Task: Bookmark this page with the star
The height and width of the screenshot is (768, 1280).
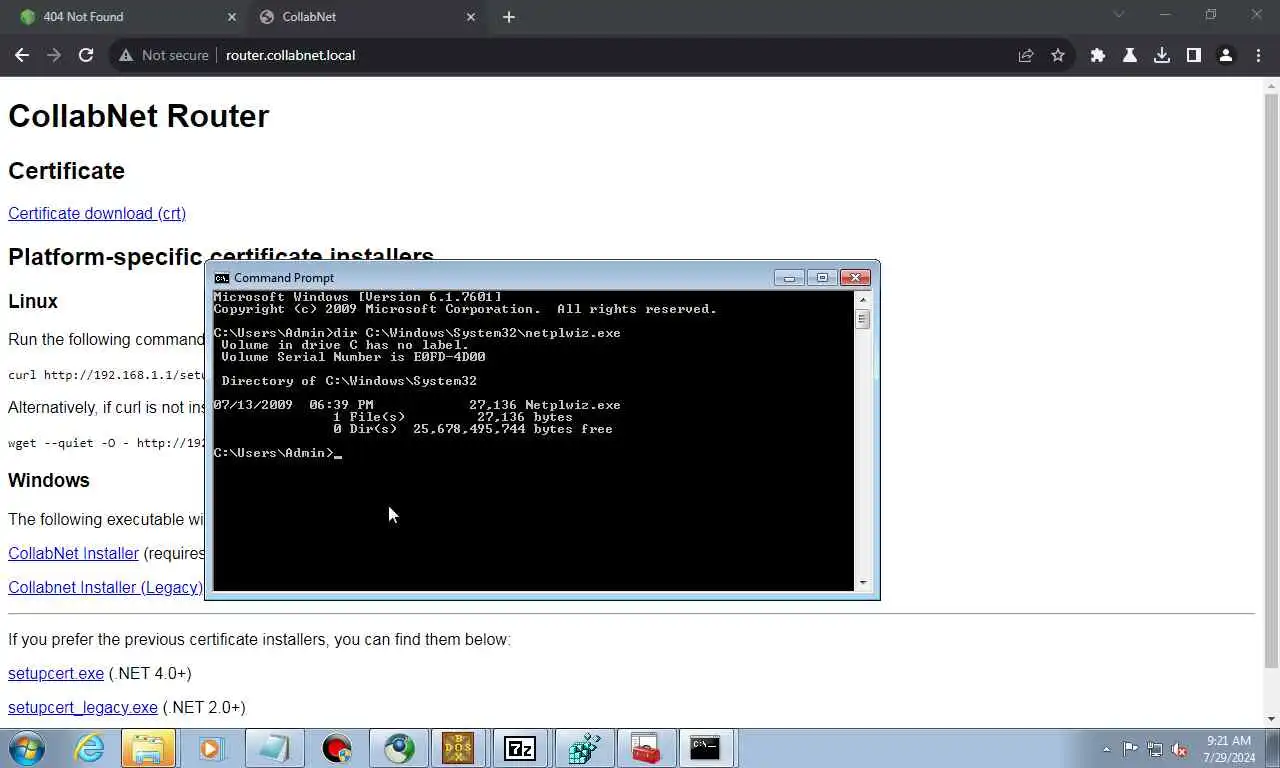Action: point(1058,55)
